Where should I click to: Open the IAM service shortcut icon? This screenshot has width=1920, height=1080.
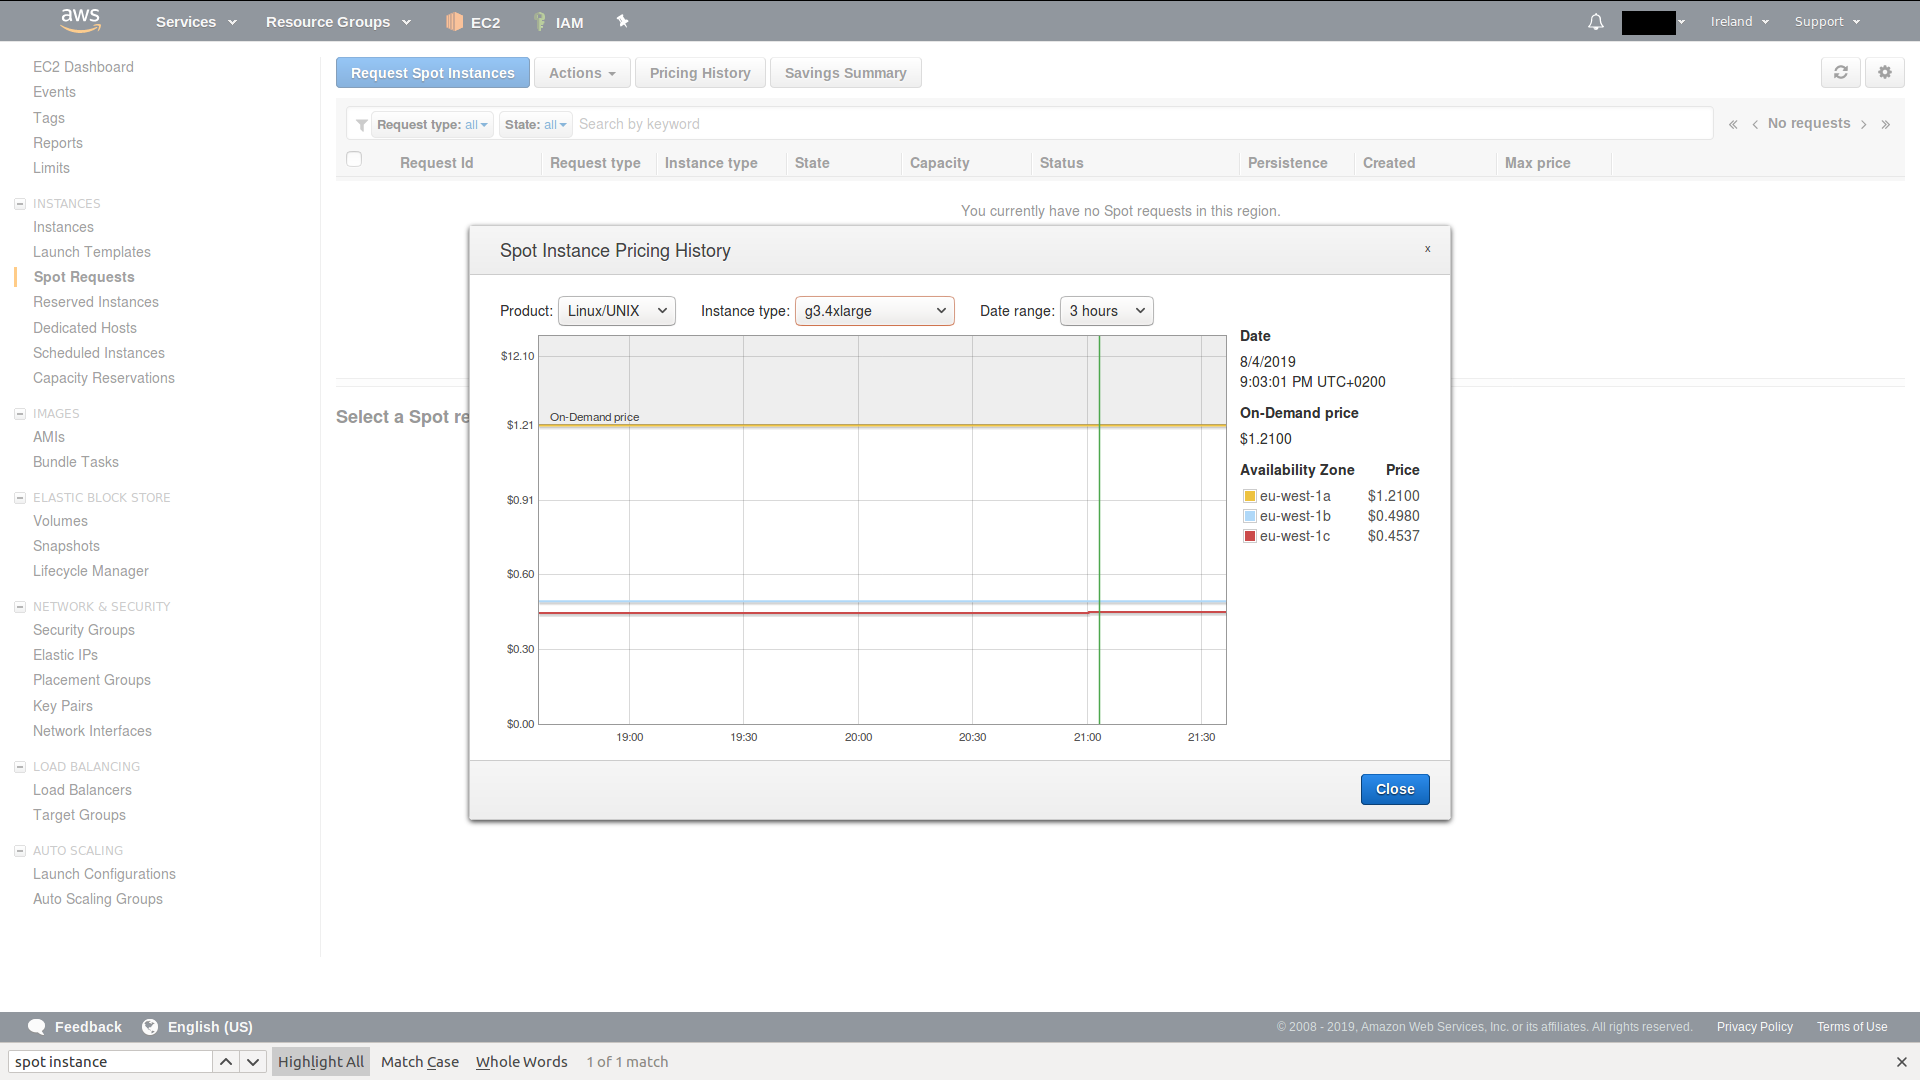(540, 21)
